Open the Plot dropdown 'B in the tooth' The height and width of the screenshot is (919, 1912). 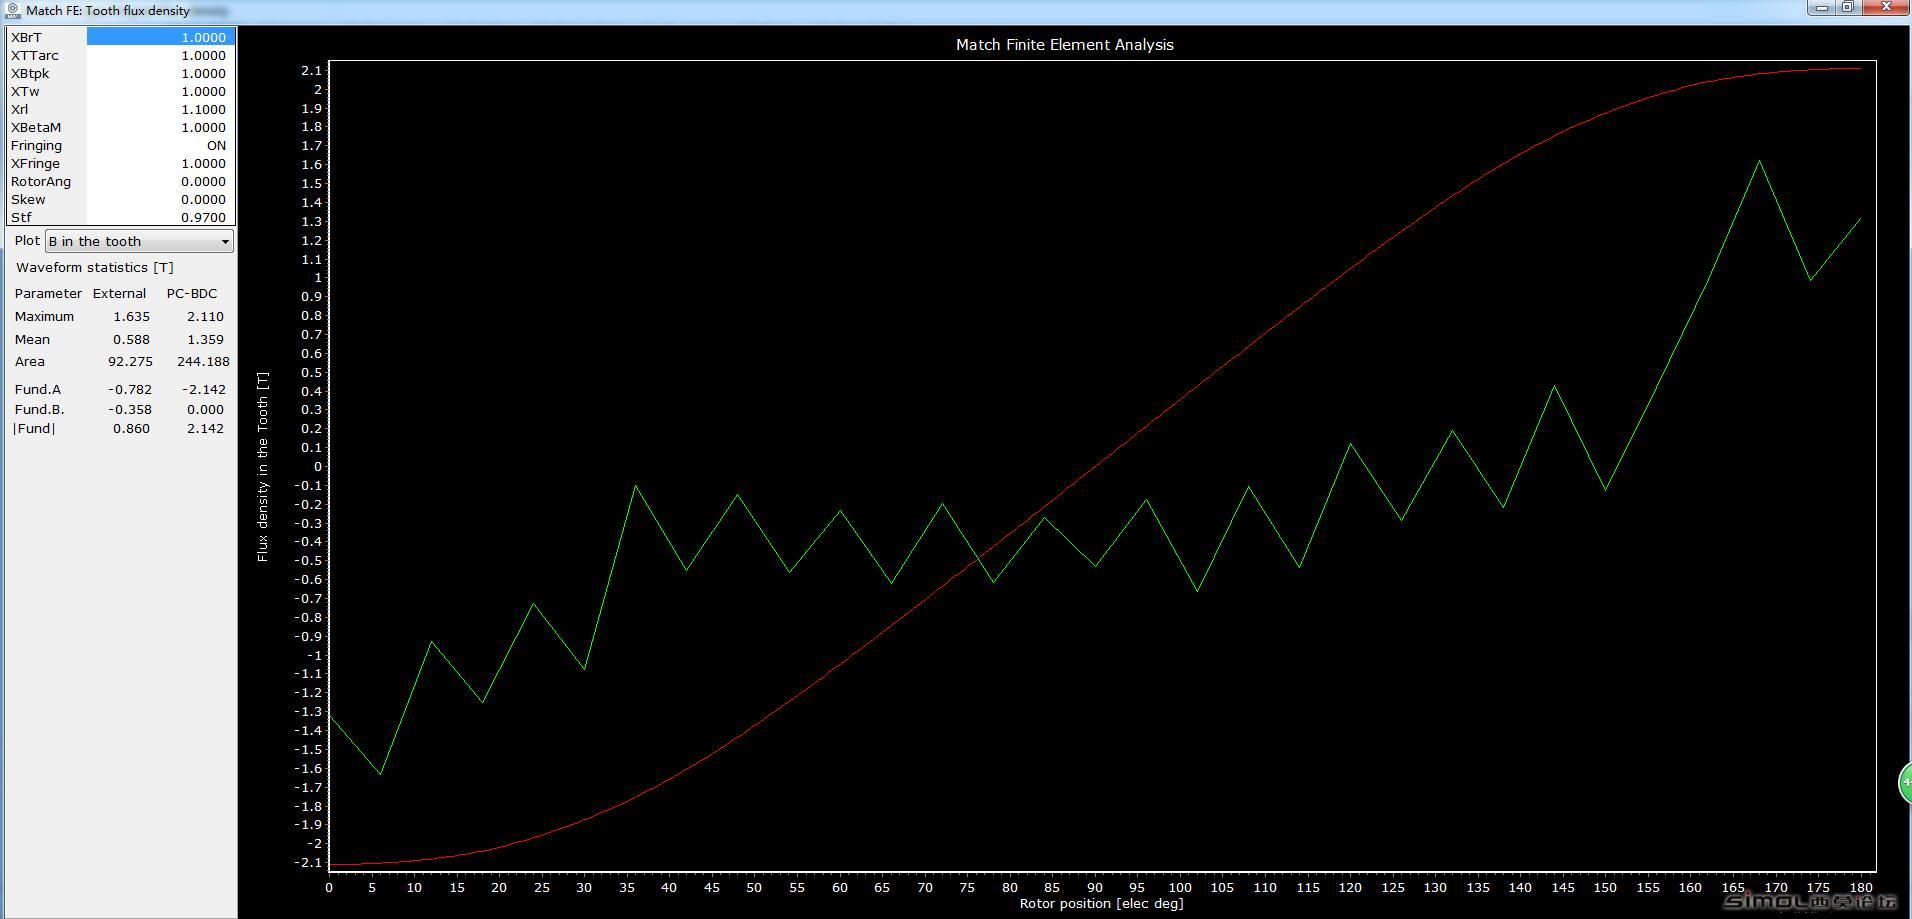click(x=139, y=241)
